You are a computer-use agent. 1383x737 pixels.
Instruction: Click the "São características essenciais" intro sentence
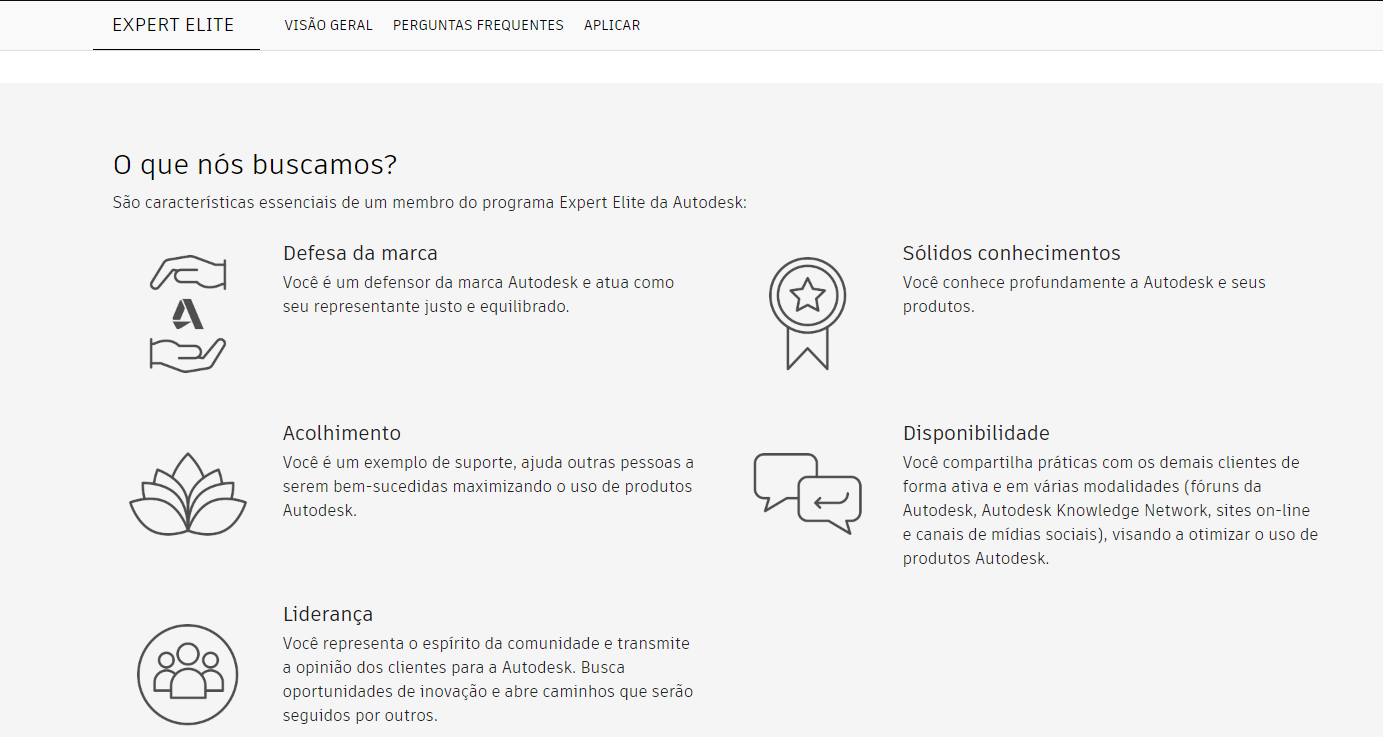coord(430,203)
